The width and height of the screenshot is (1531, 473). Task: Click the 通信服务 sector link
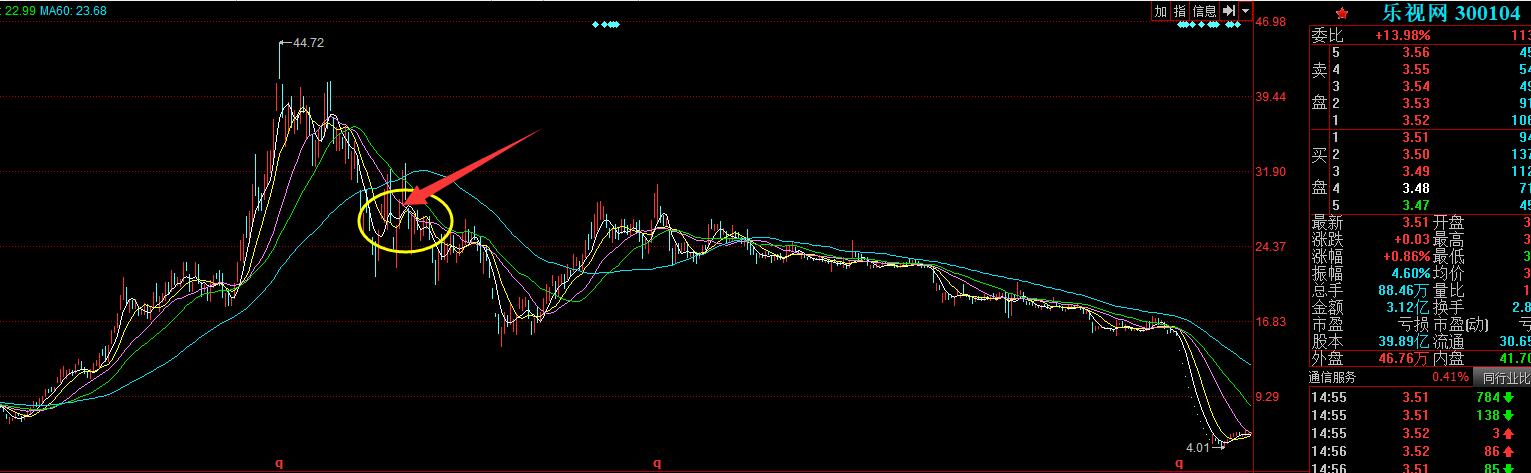coord(1333,378)
